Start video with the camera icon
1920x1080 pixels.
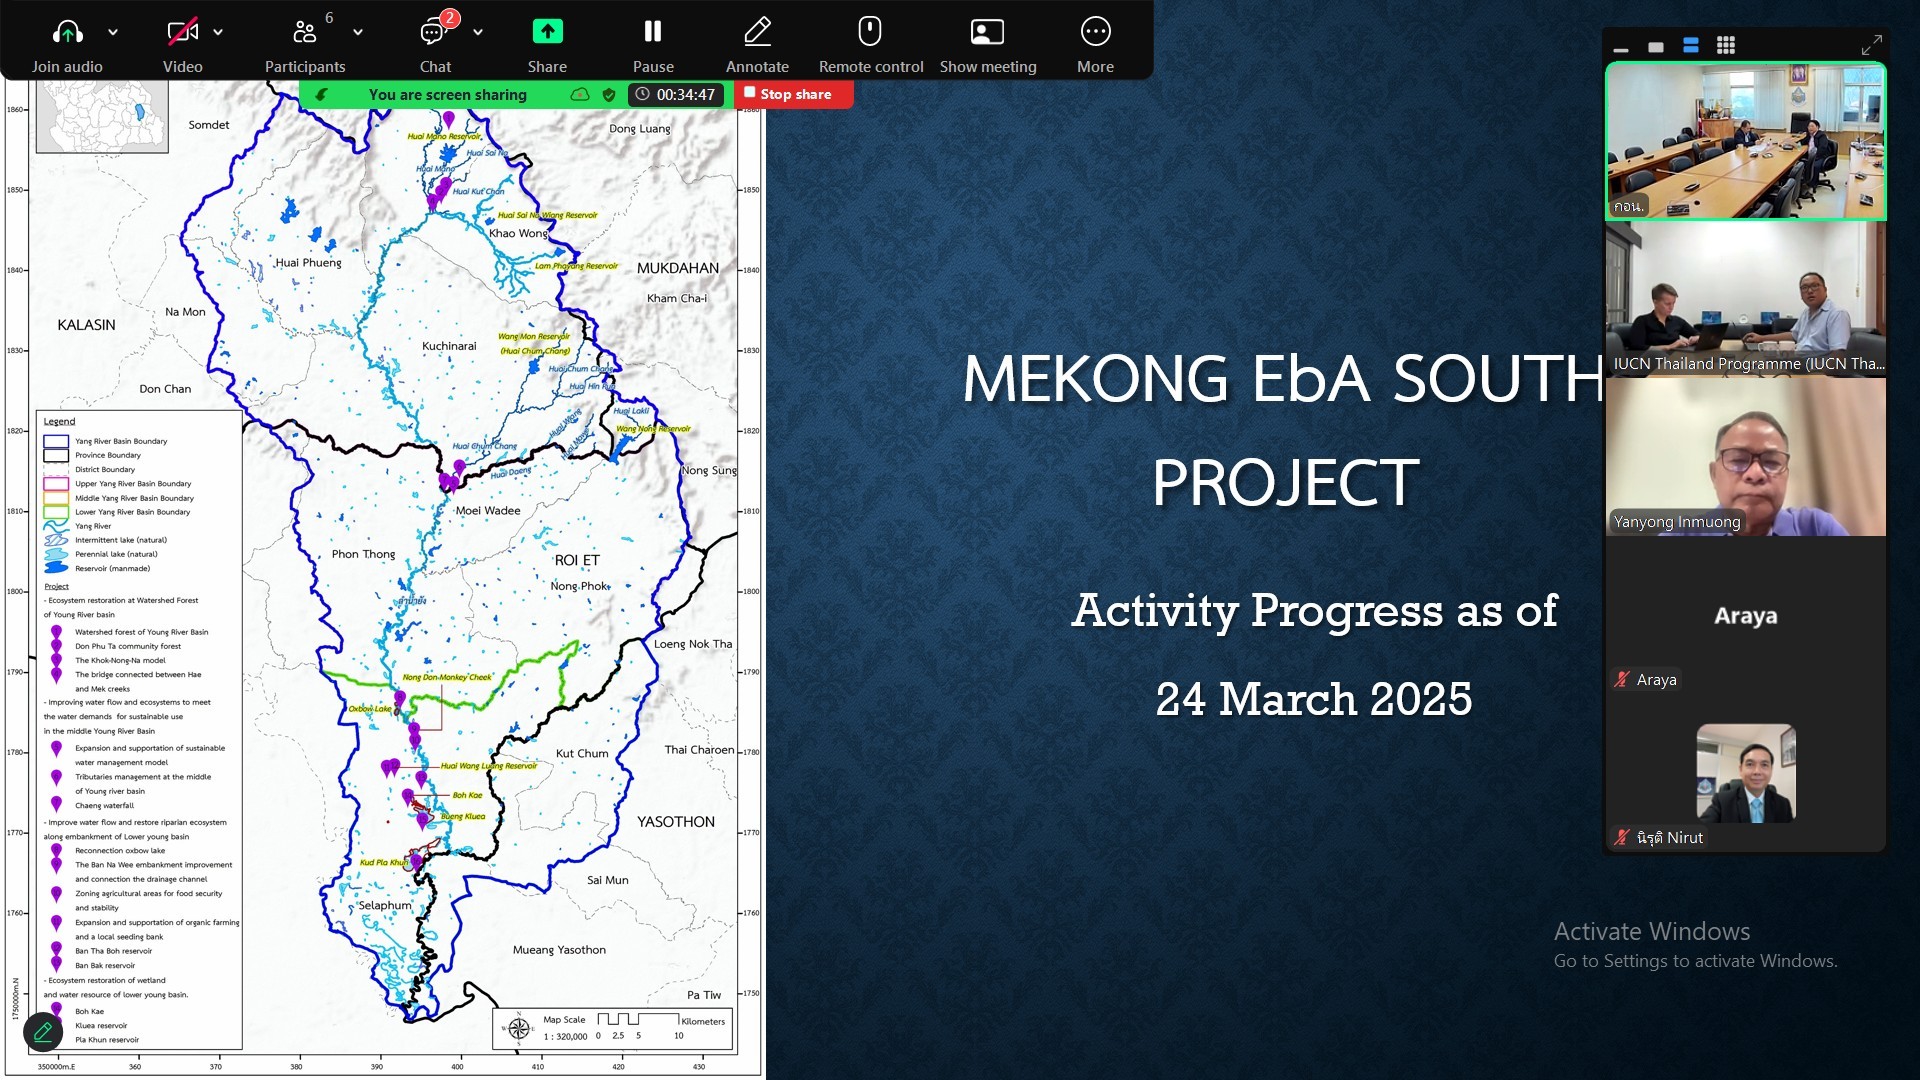click(x=182, y=32)
